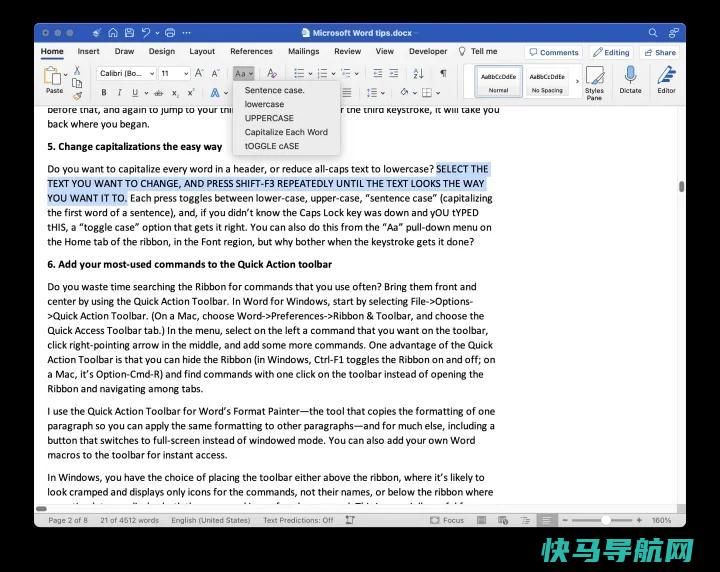Expand the numbering list dropdown arrow
Viewport: 720px width, 572px height.
click(x=333, y=73)
